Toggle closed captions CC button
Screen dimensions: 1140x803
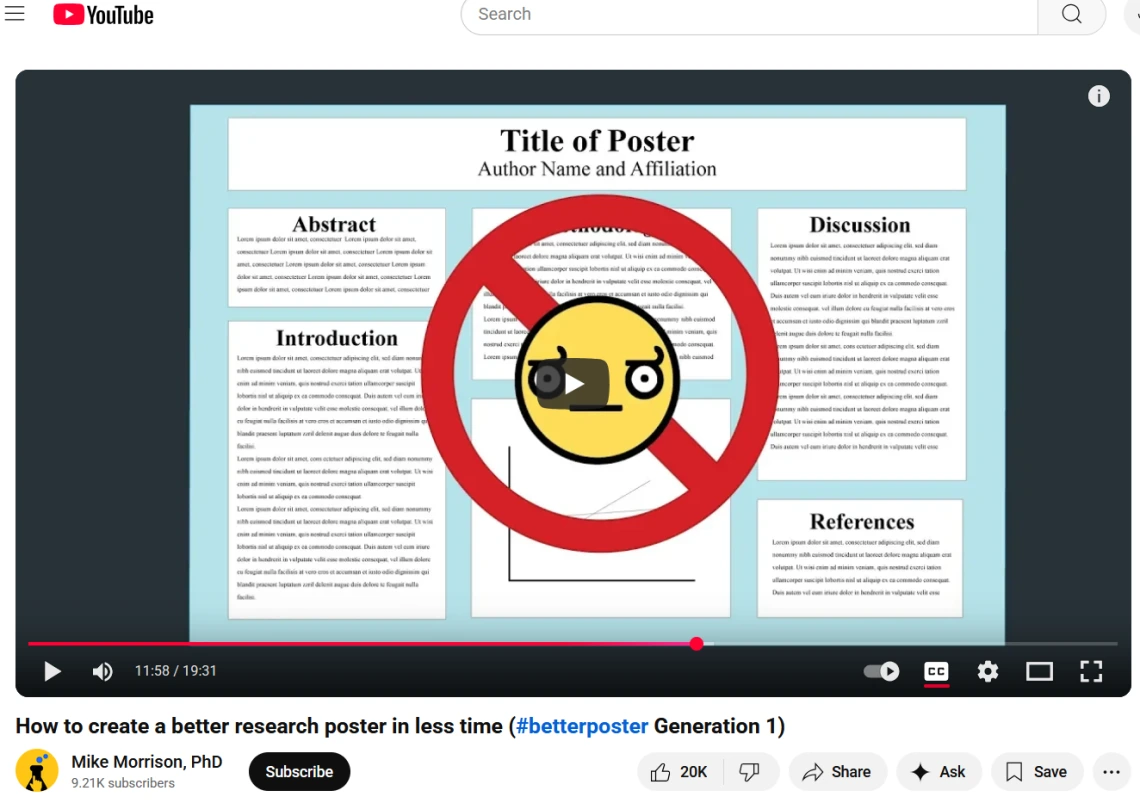coord(936,671)
